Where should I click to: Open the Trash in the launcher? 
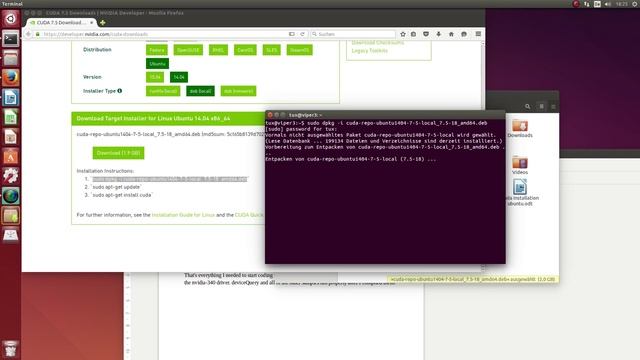coord(10,349)
